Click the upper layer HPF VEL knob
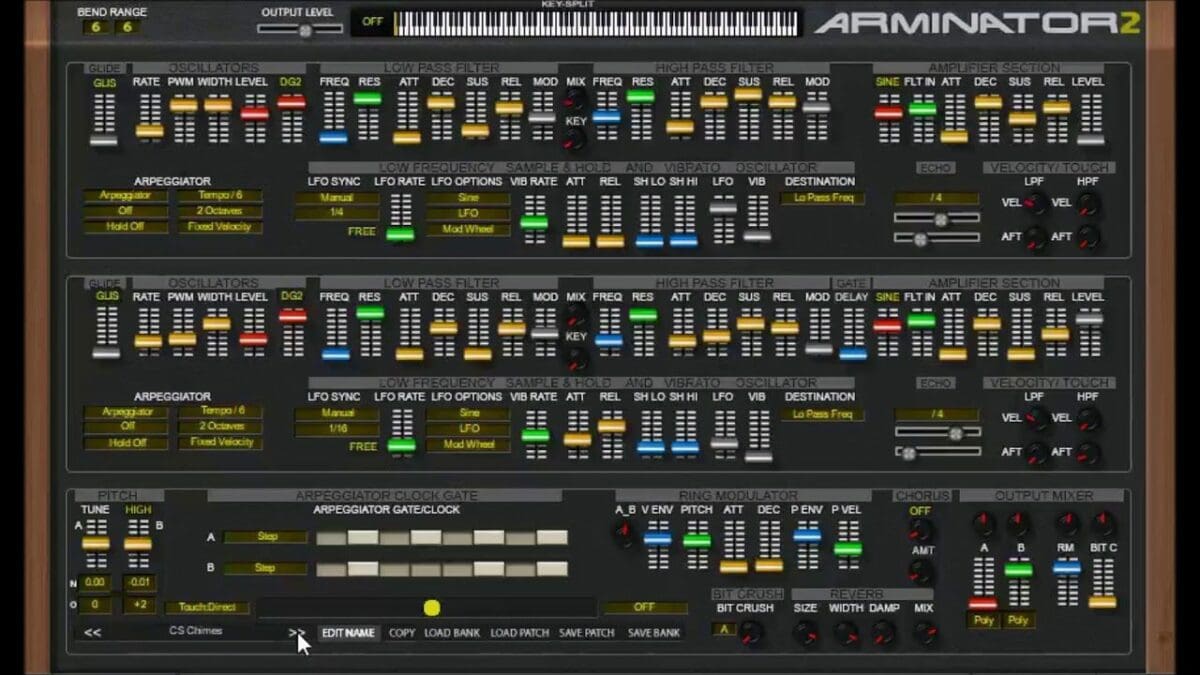 point(1087,203)
